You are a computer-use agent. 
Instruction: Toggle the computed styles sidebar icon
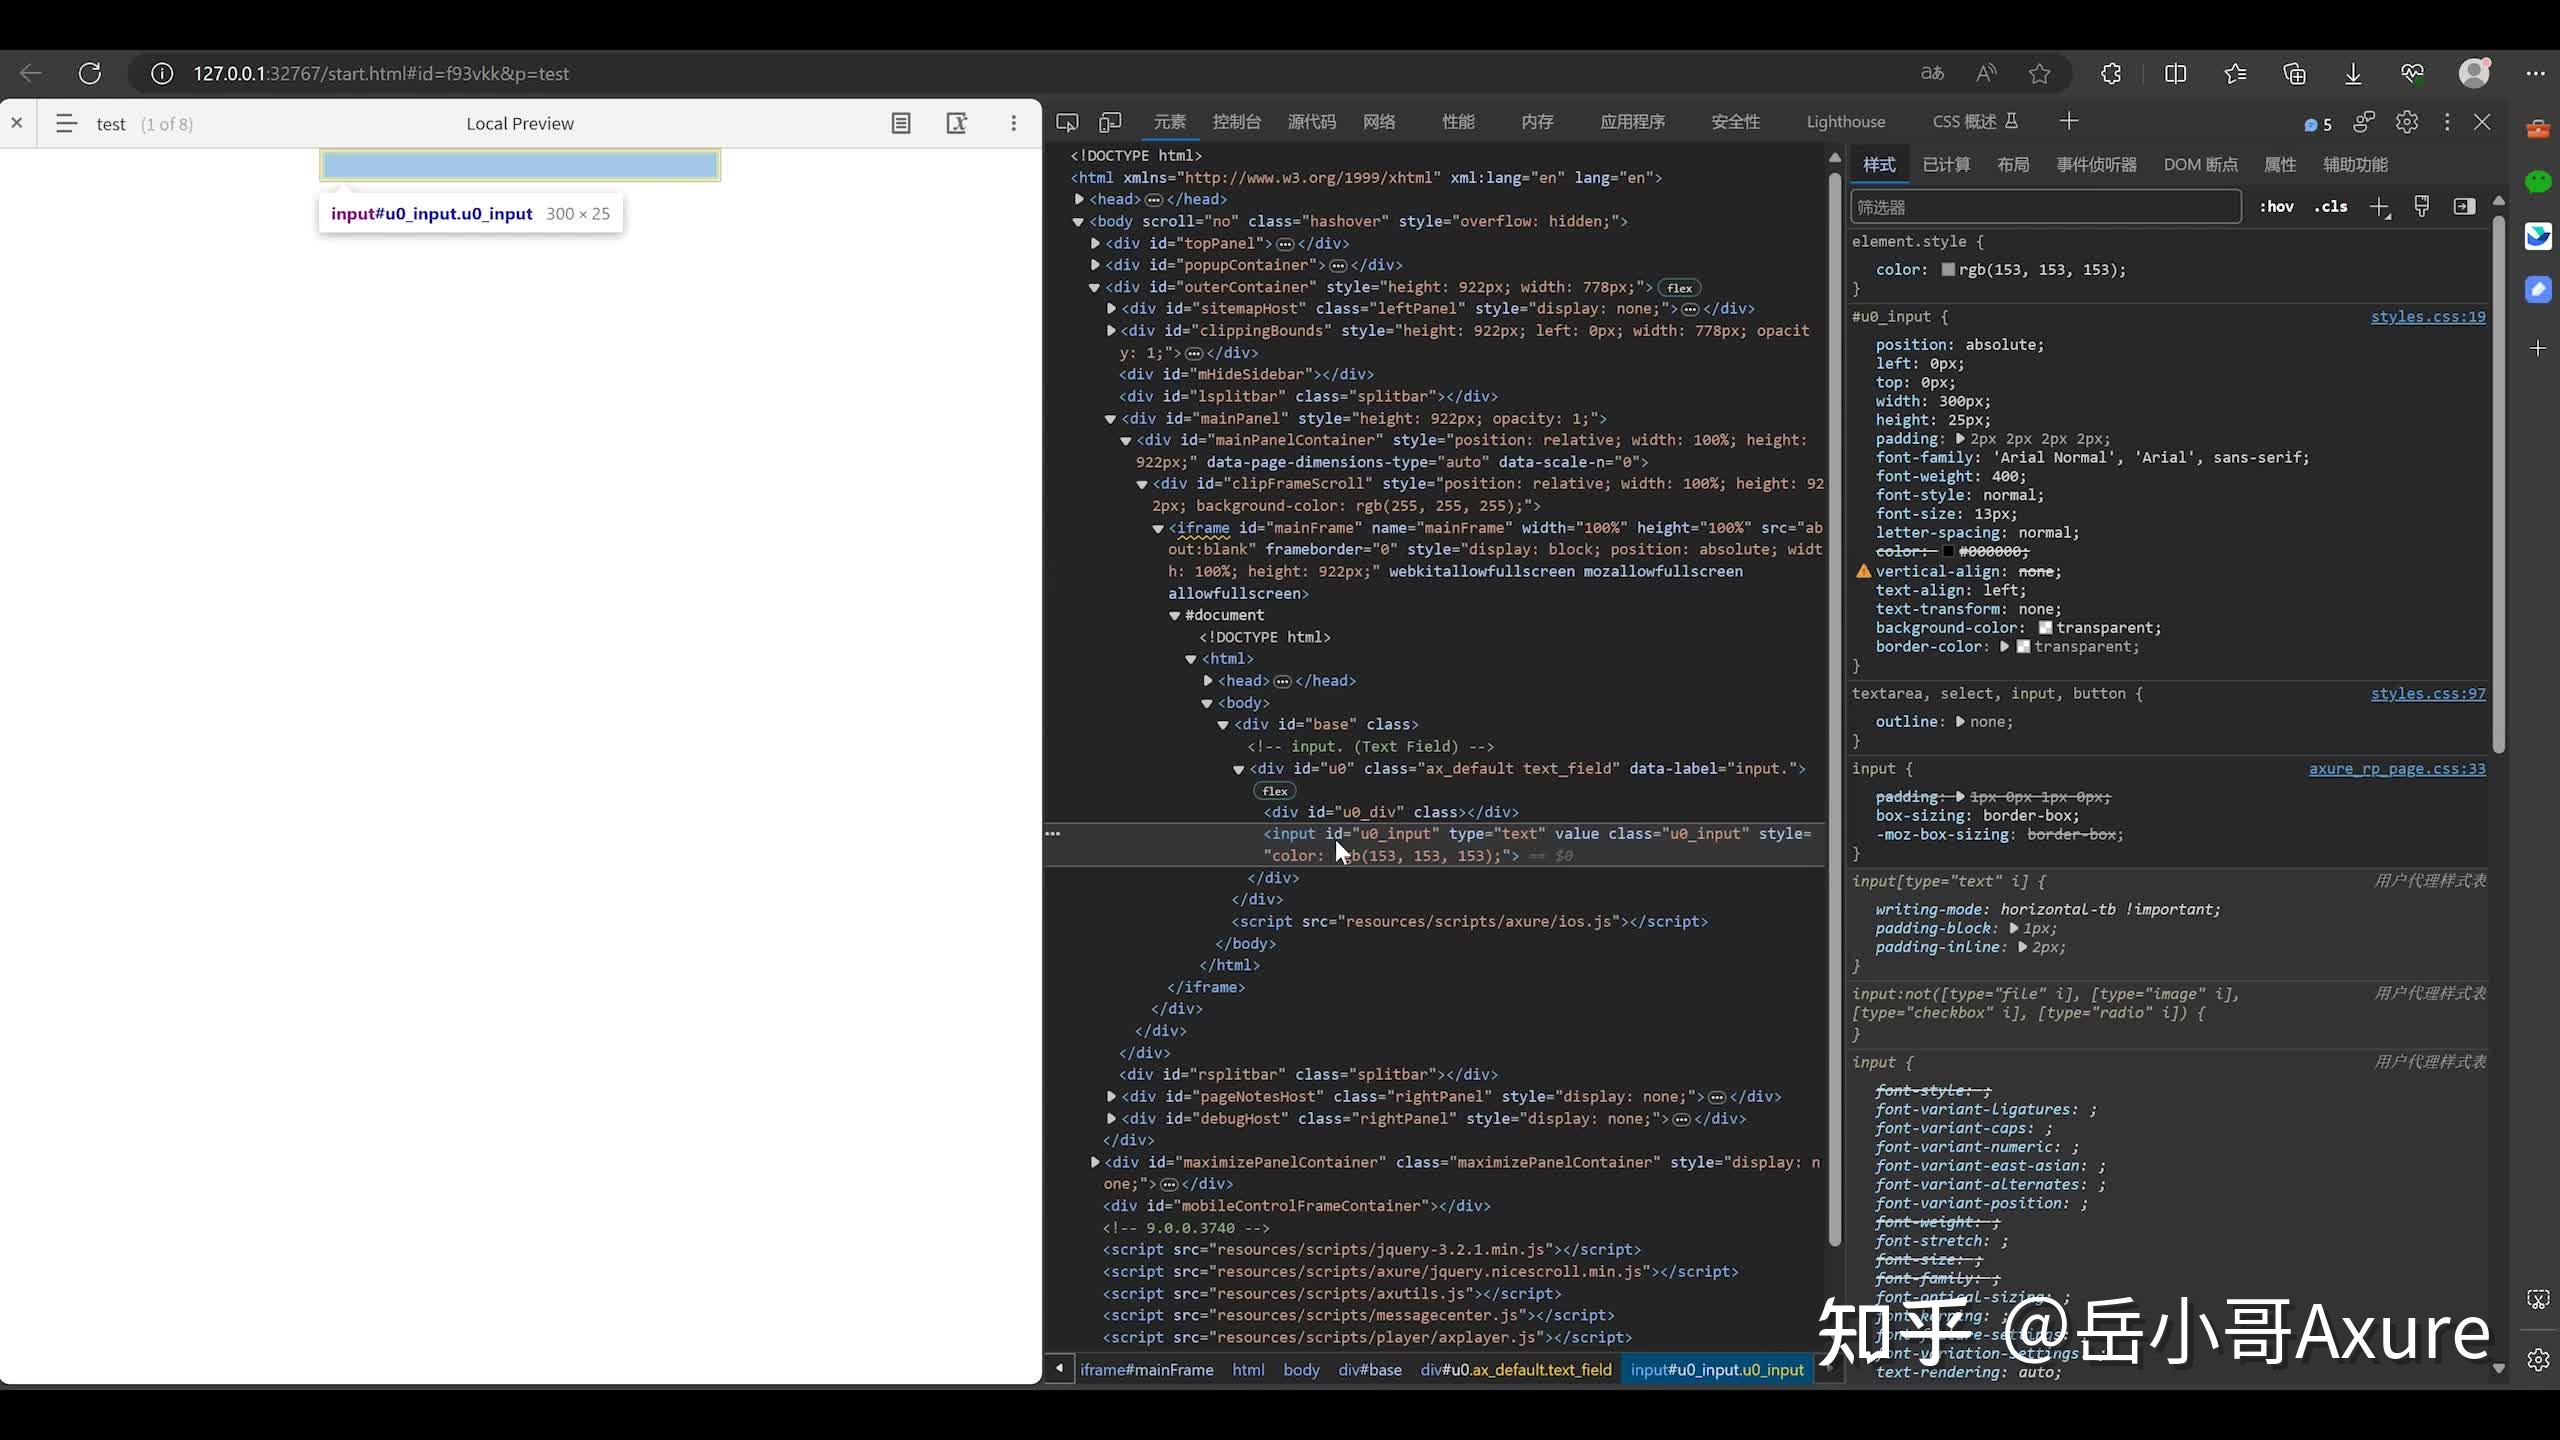coord(2464,207)
